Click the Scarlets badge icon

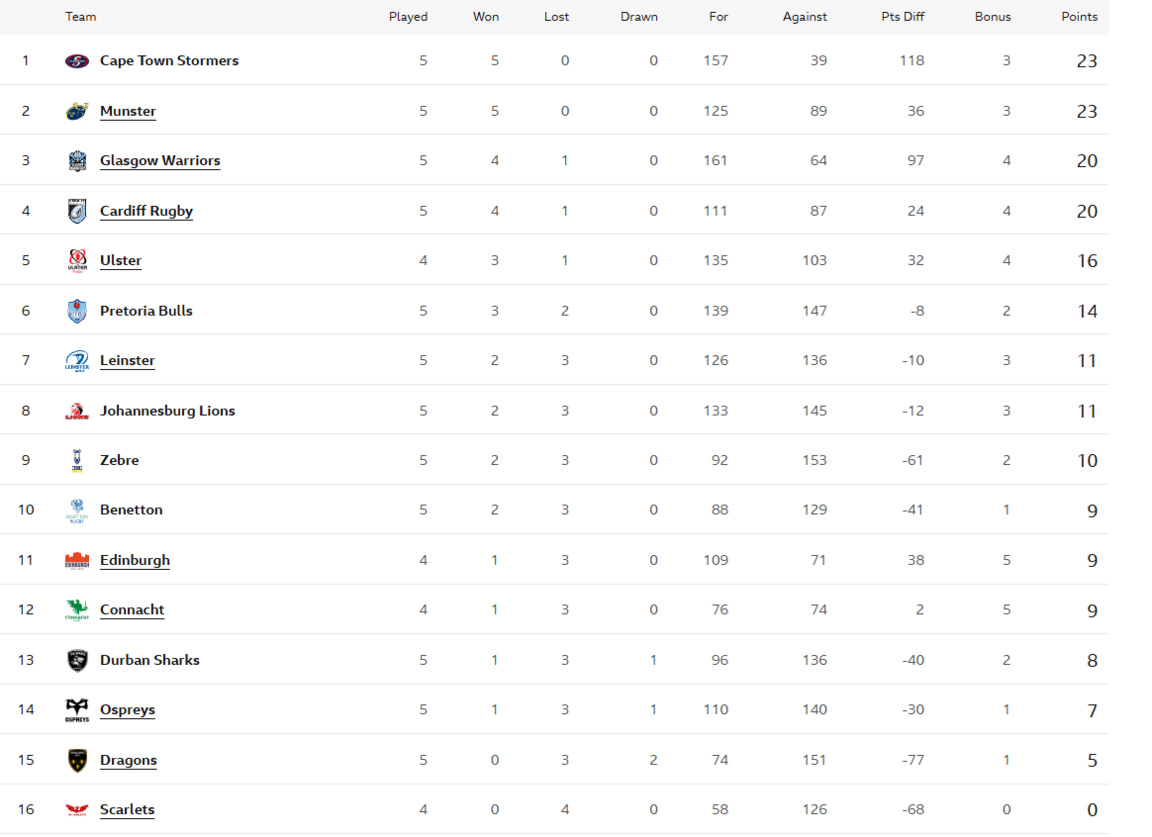78,809
